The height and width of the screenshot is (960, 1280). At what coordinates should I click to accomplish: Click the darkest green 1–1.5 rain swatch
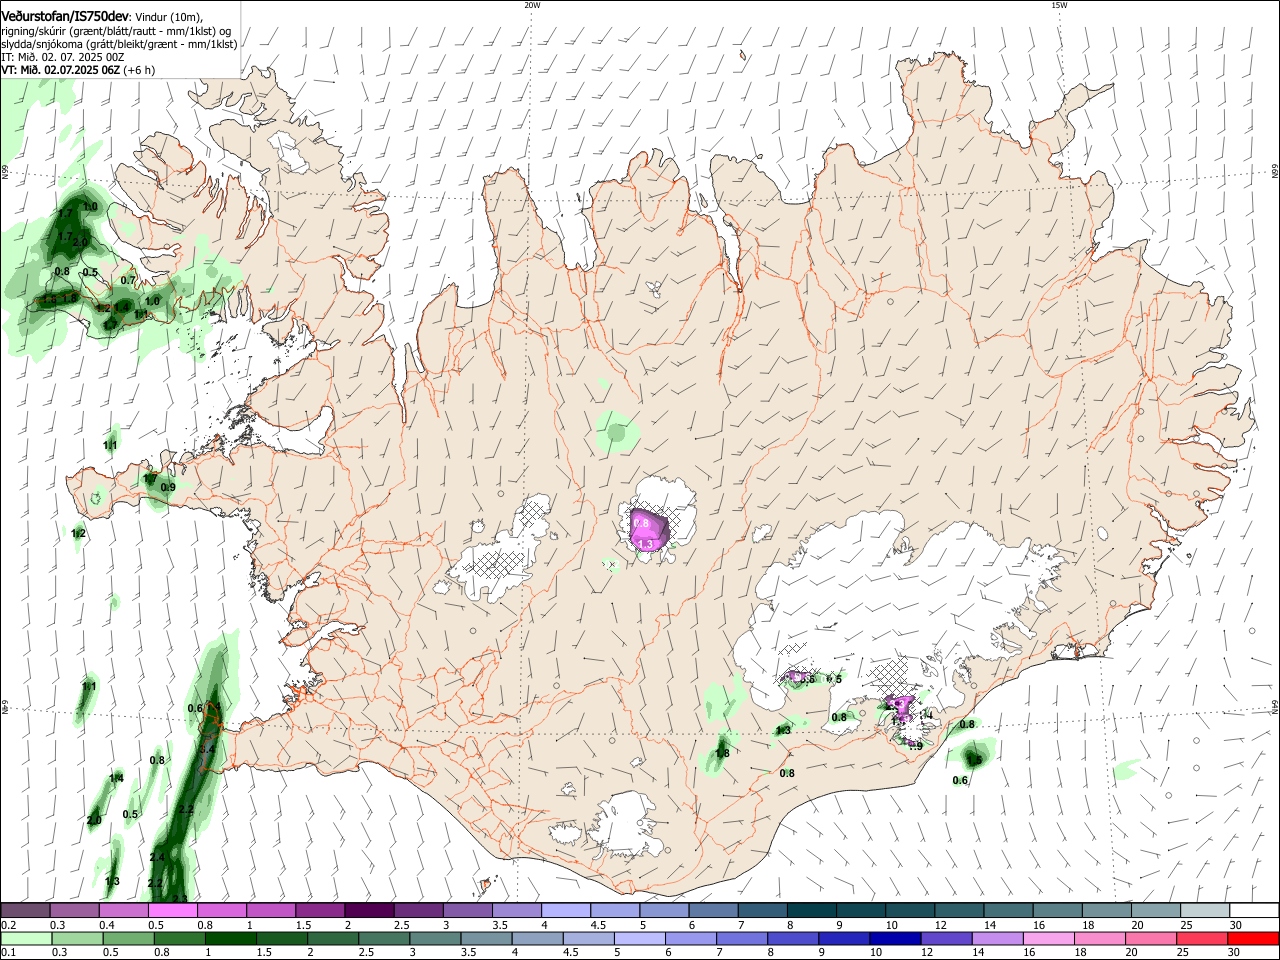click(232, 938)
